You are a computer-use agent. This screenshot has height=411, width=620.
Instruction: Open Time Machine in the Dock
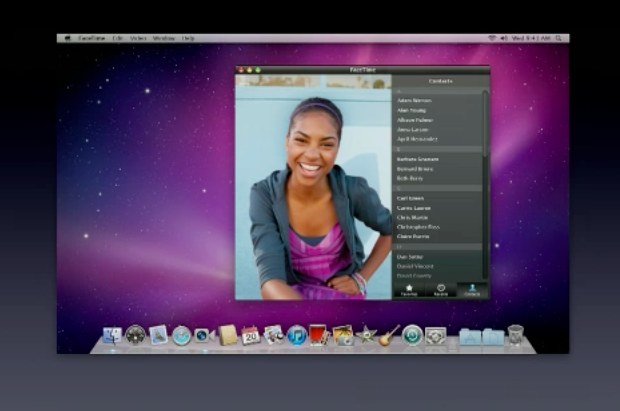pyautogui.click(x=412, y=335)
